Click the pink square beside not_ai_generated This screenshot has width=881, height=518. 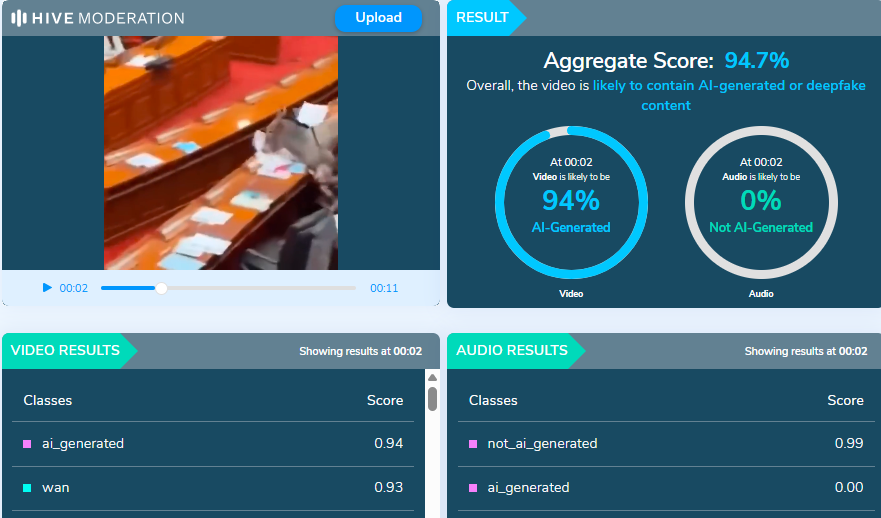click(x=473, y=443)
